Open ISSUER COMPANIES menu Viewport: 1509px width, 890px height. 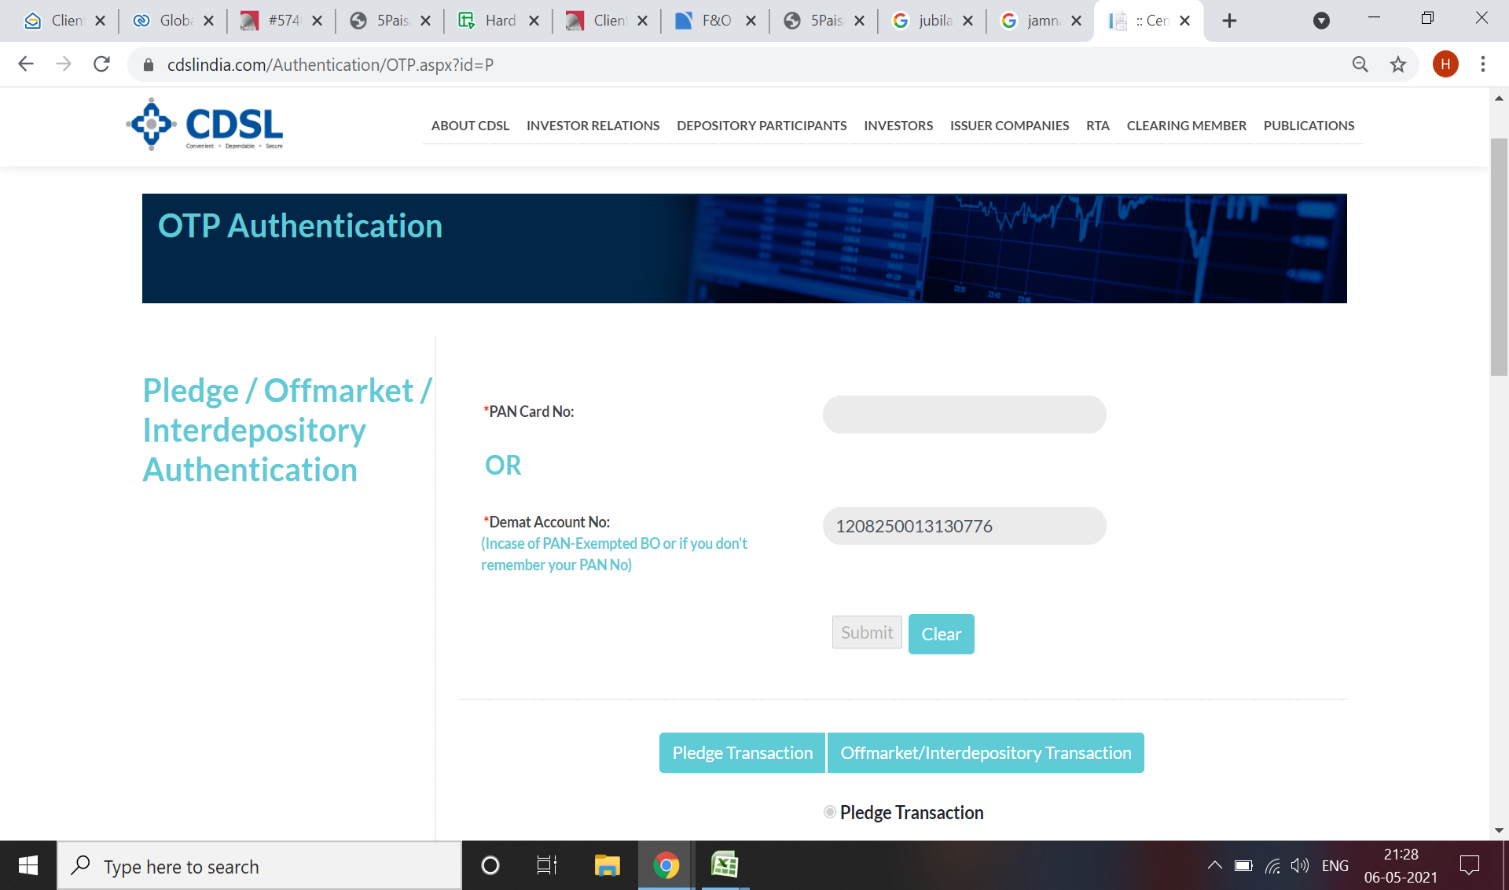1009,125
